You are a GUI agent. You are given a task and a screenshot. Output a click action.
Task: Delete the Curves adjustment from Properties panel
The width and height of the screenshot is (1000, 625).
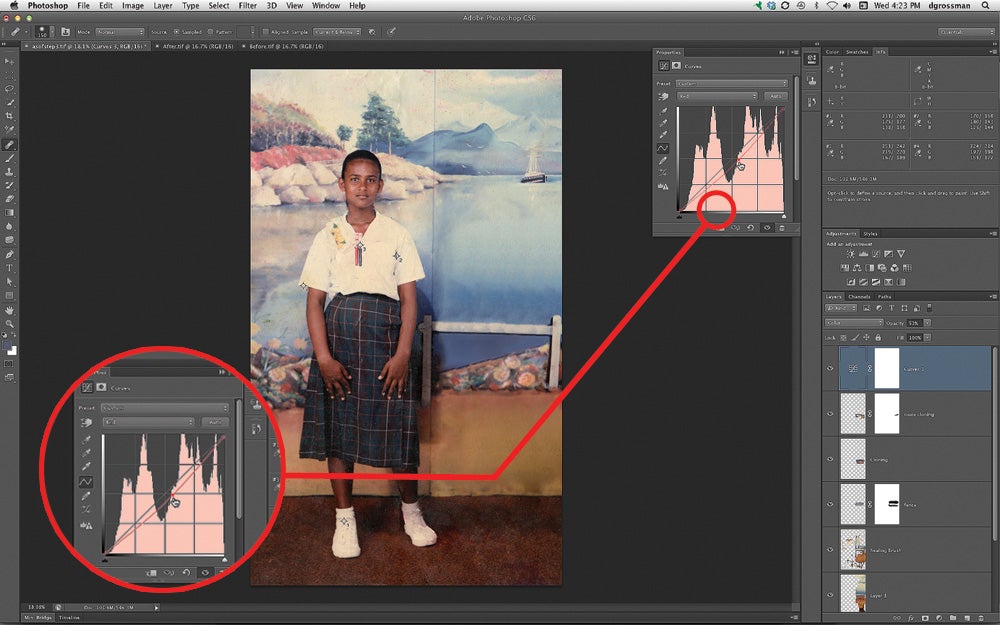(782, 228)
